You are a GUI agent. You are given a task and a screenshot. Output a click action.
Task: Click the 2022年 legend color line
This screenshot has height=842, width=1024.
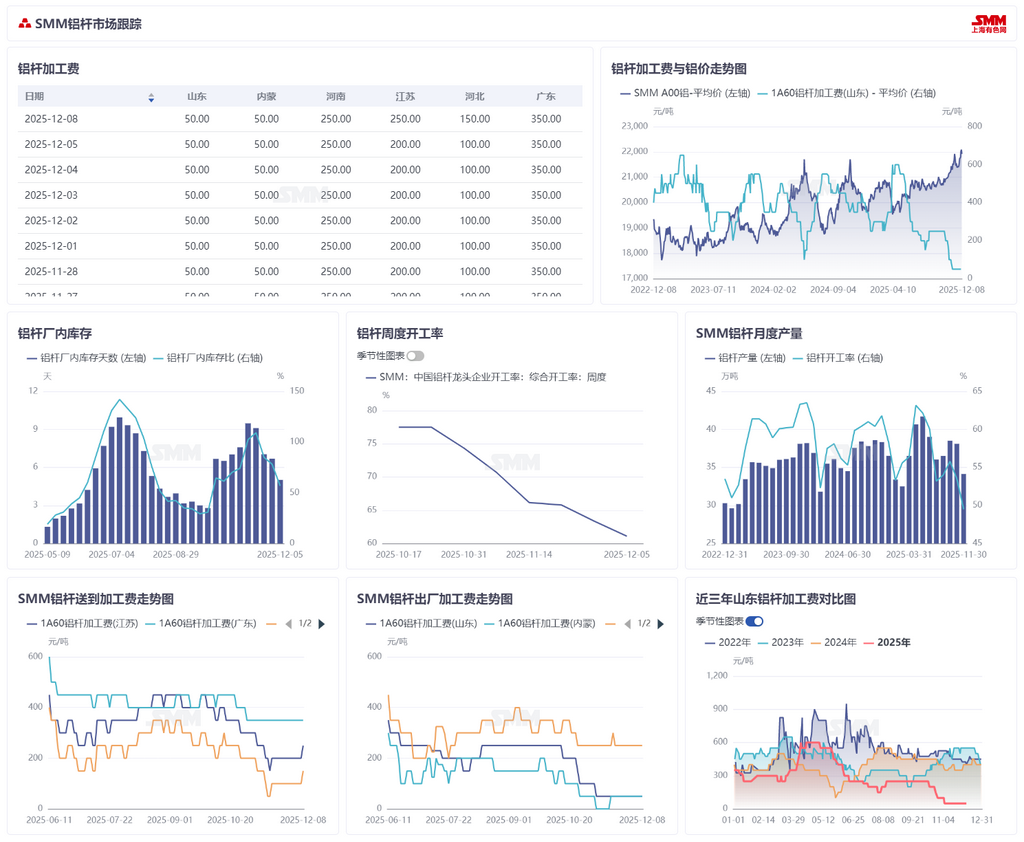[710, 643]
